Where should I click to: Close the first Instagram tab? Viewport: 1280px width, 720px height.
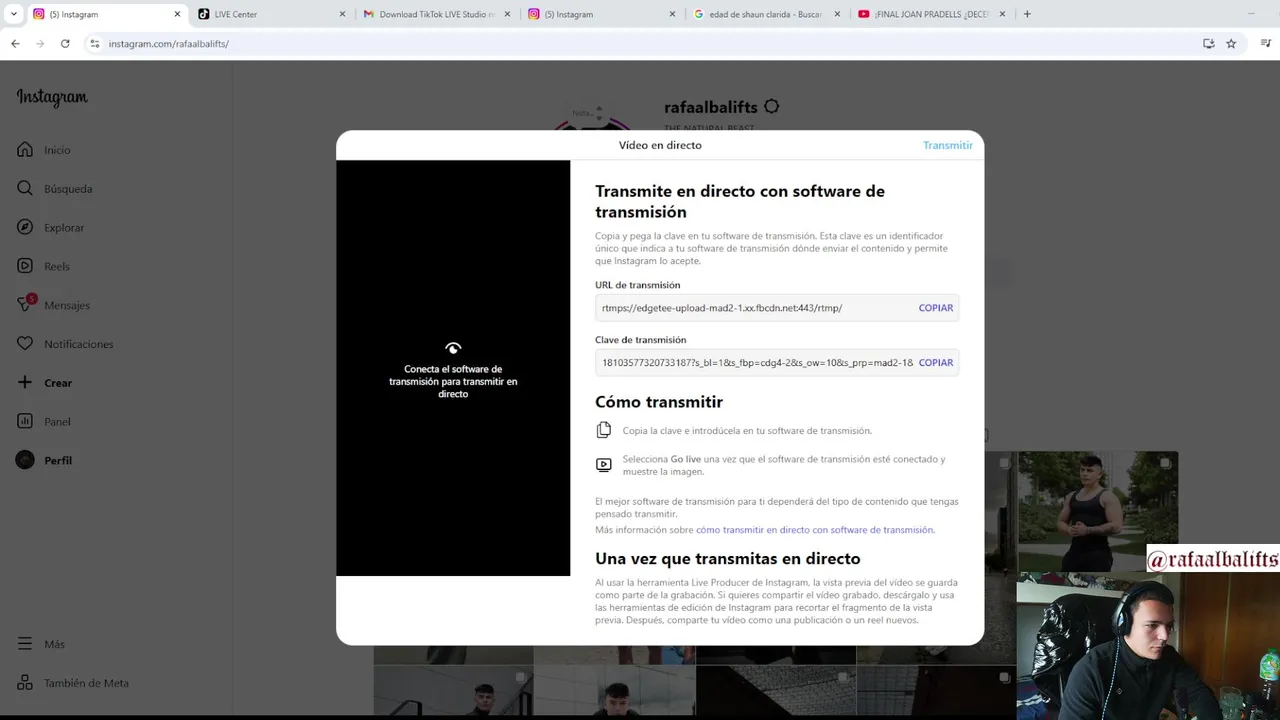(x=178, y=14)
